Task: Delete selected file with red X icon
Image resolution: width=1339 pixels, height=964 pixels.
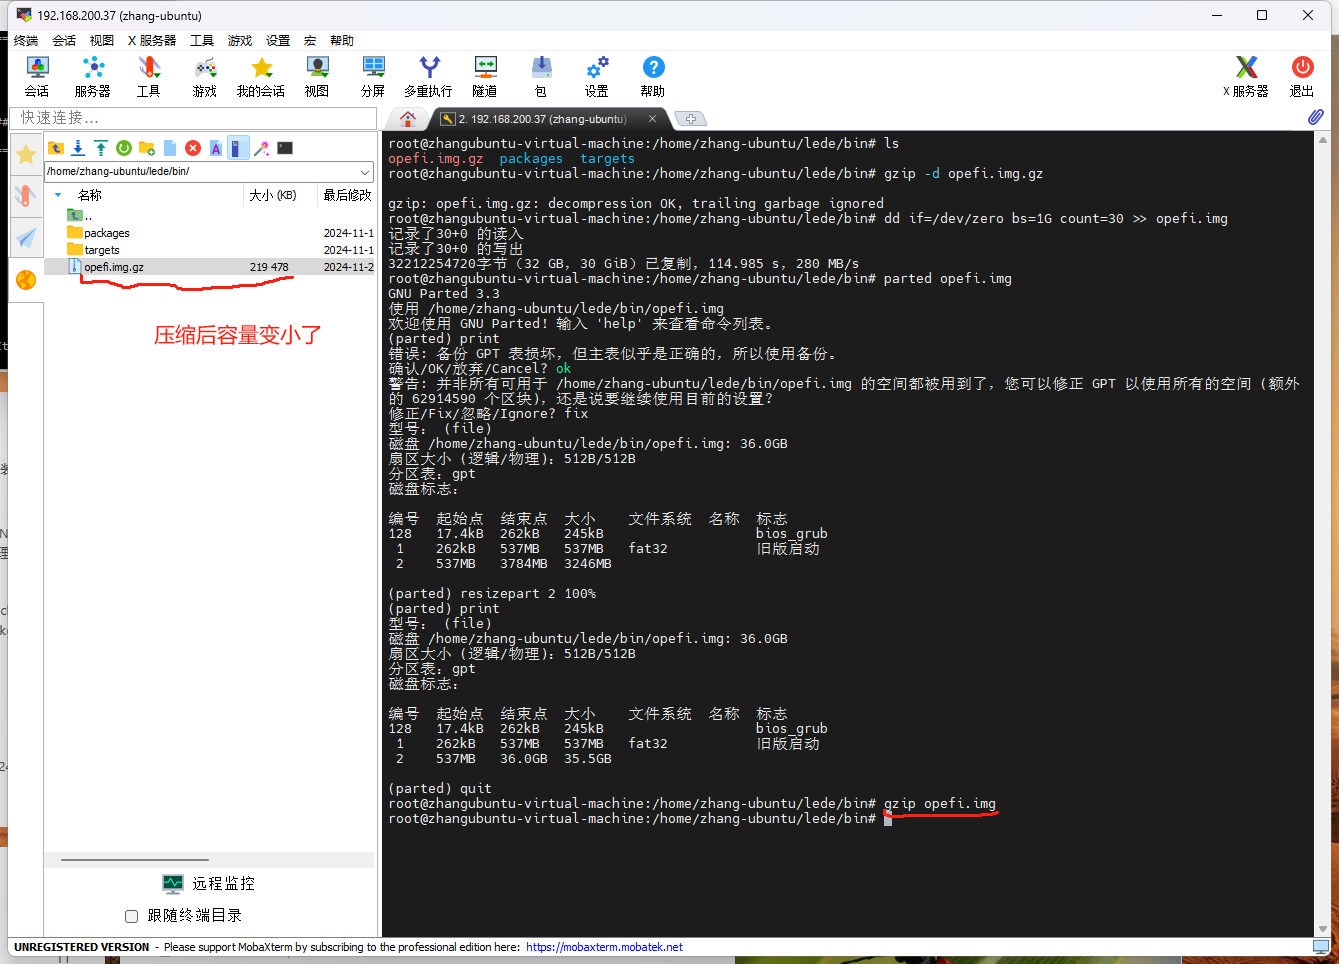Action: coord(193,148)
